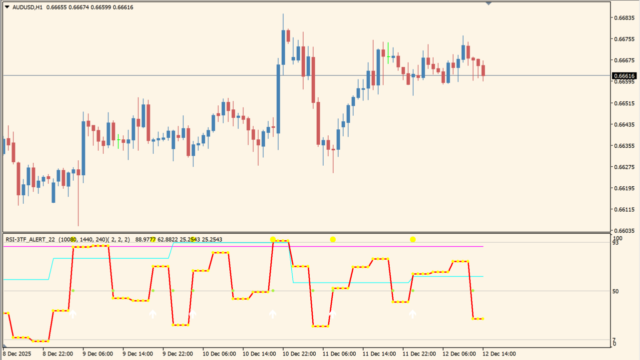
Task: Select the second white up arrow from the left
Action: 153,313
